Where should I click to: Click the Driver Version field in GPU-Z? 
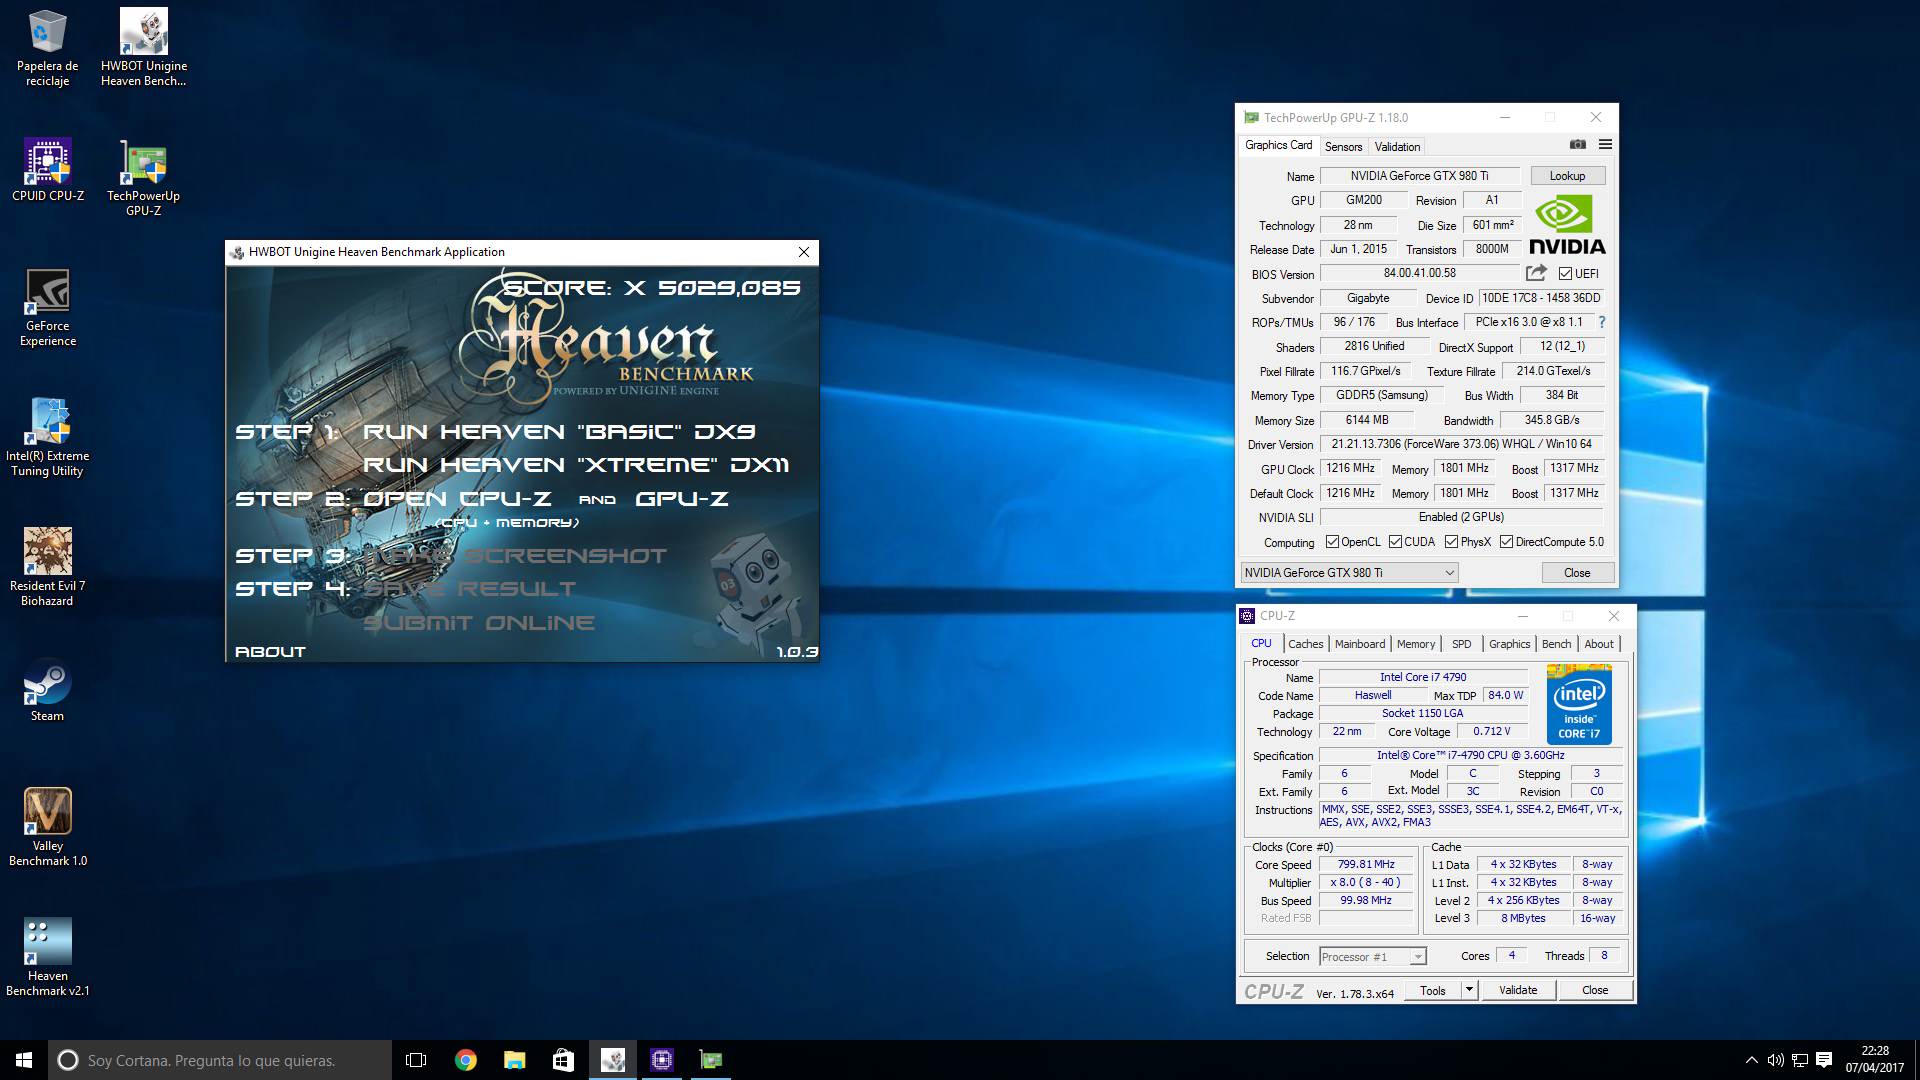tap(1461, 444)
